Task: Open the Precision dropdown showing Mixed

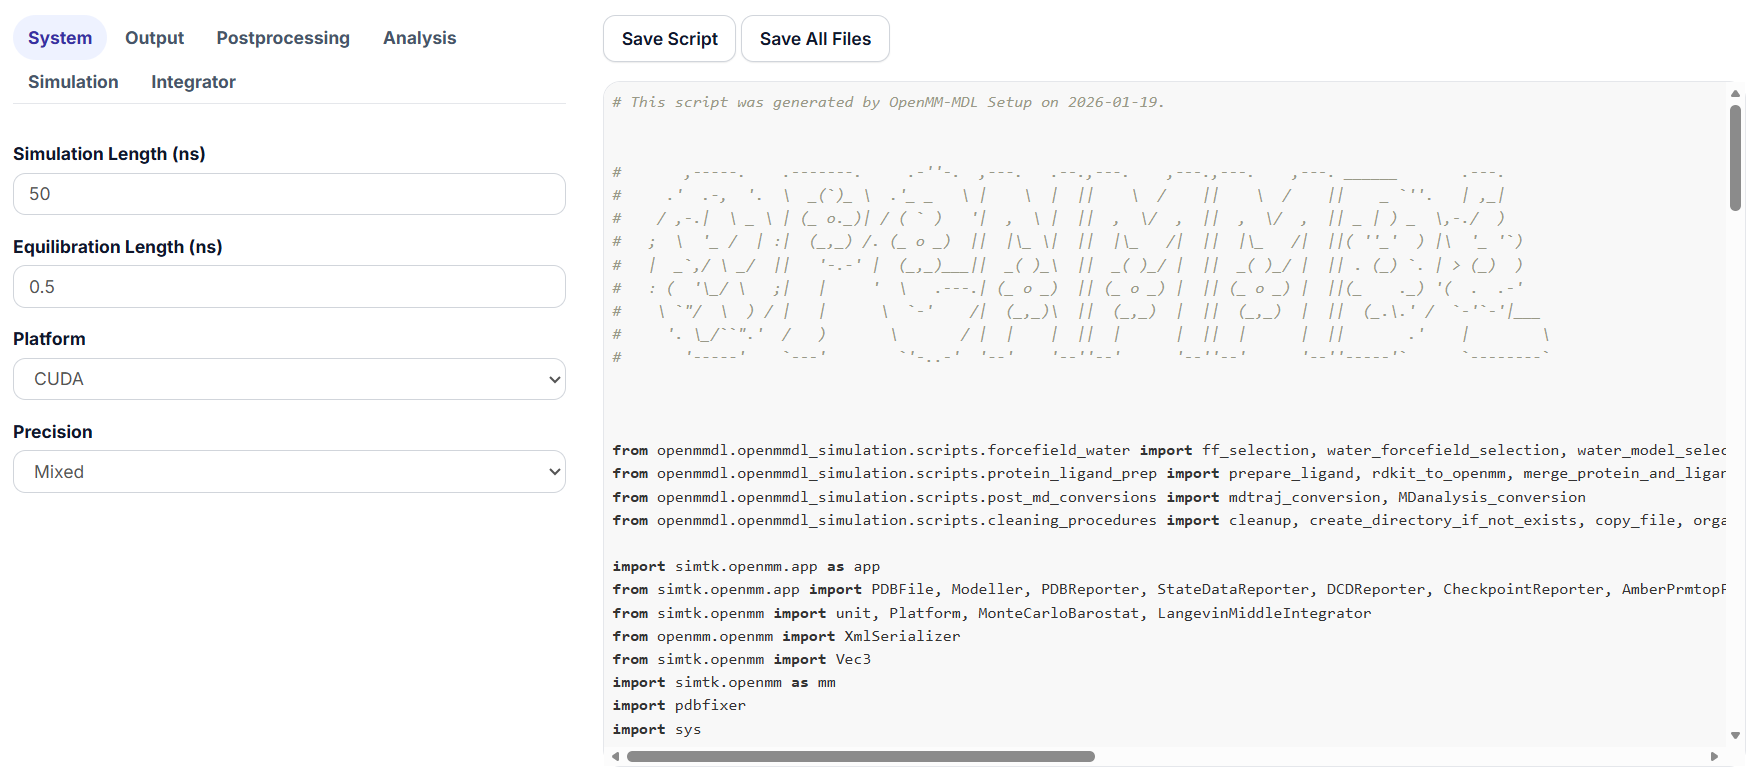Action: [x=289, y=472]
